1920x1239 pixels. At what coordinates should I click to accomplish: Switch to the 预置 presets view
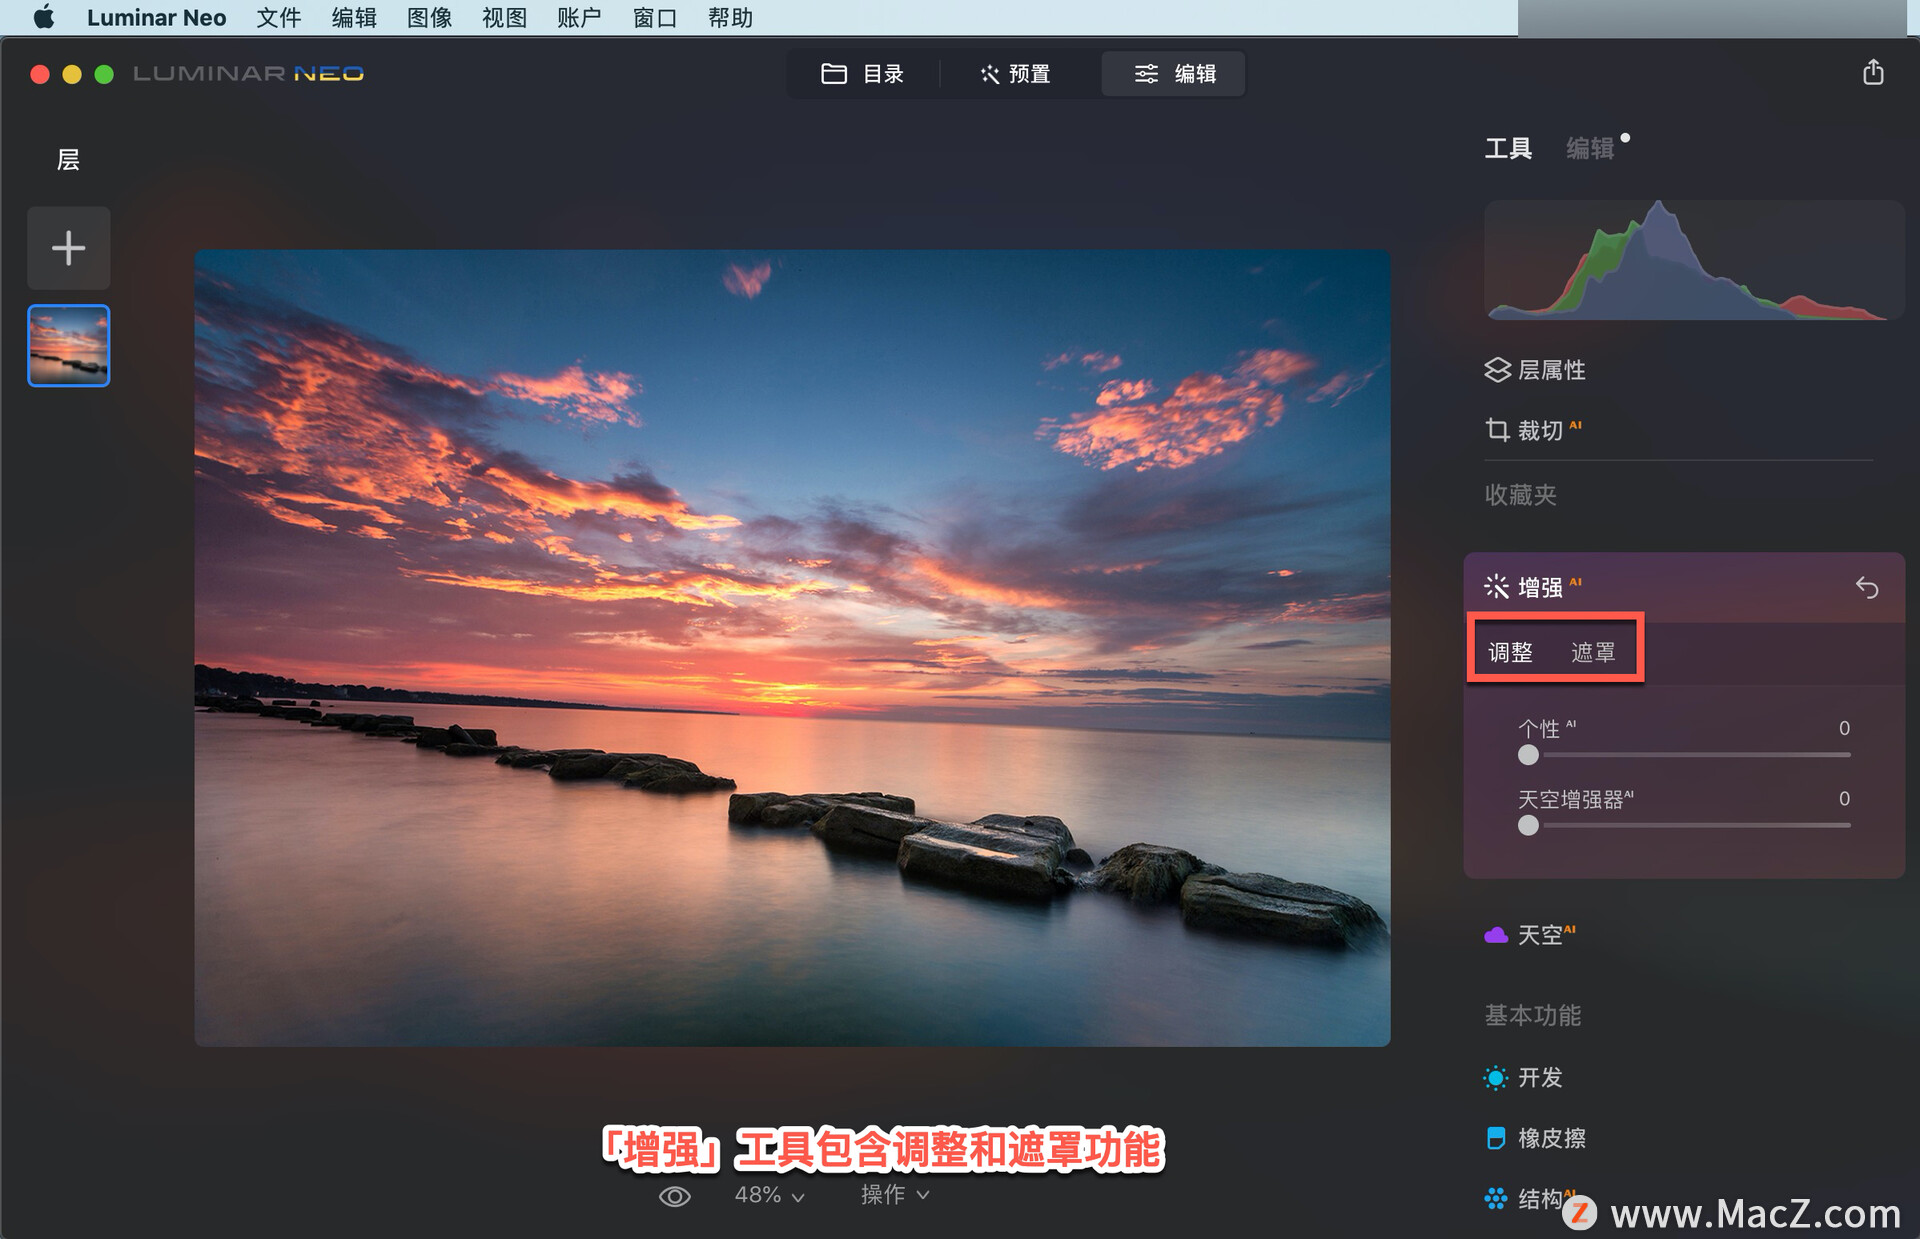pyautogui.click(x=1015, y=74)
